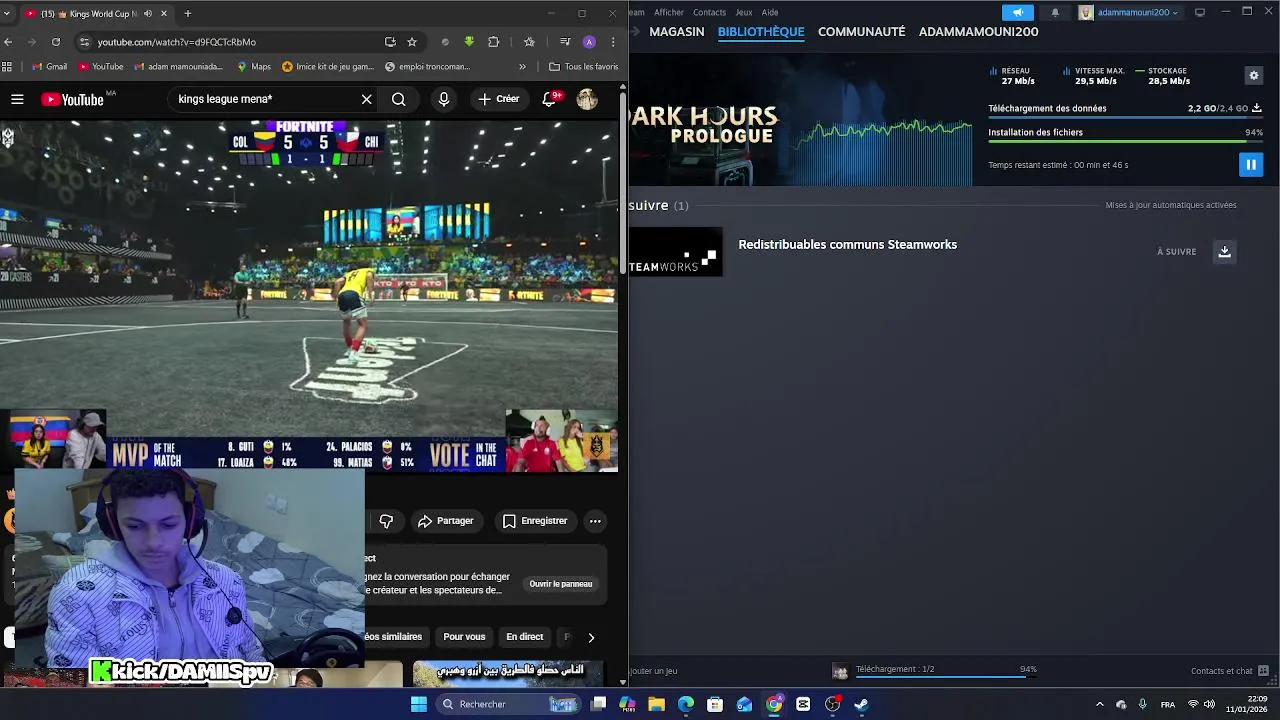Open Steam notifications bell
Viewport: 1280px width, 720px height.
point(1055,12)
